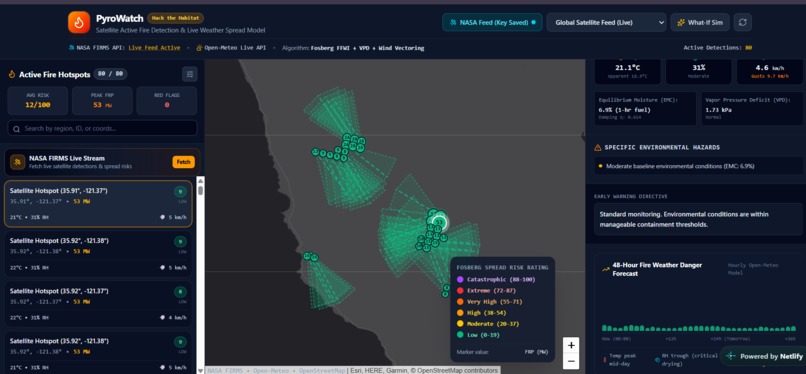
Task: Open the hotspot filter settings icon
Action: 190,74
